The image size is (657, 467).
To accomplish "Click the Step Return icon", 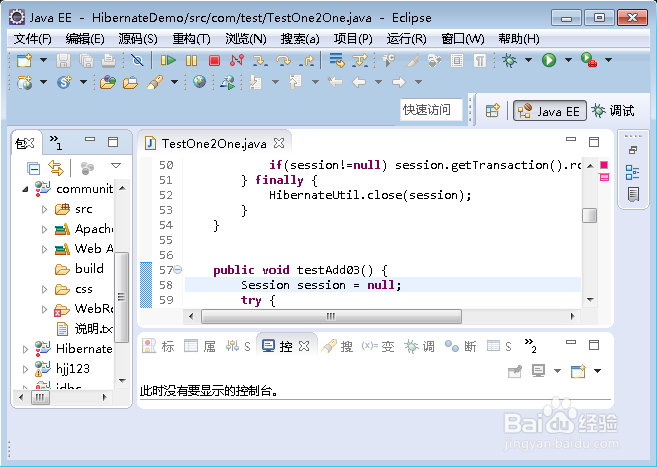I will coord(306,61).
